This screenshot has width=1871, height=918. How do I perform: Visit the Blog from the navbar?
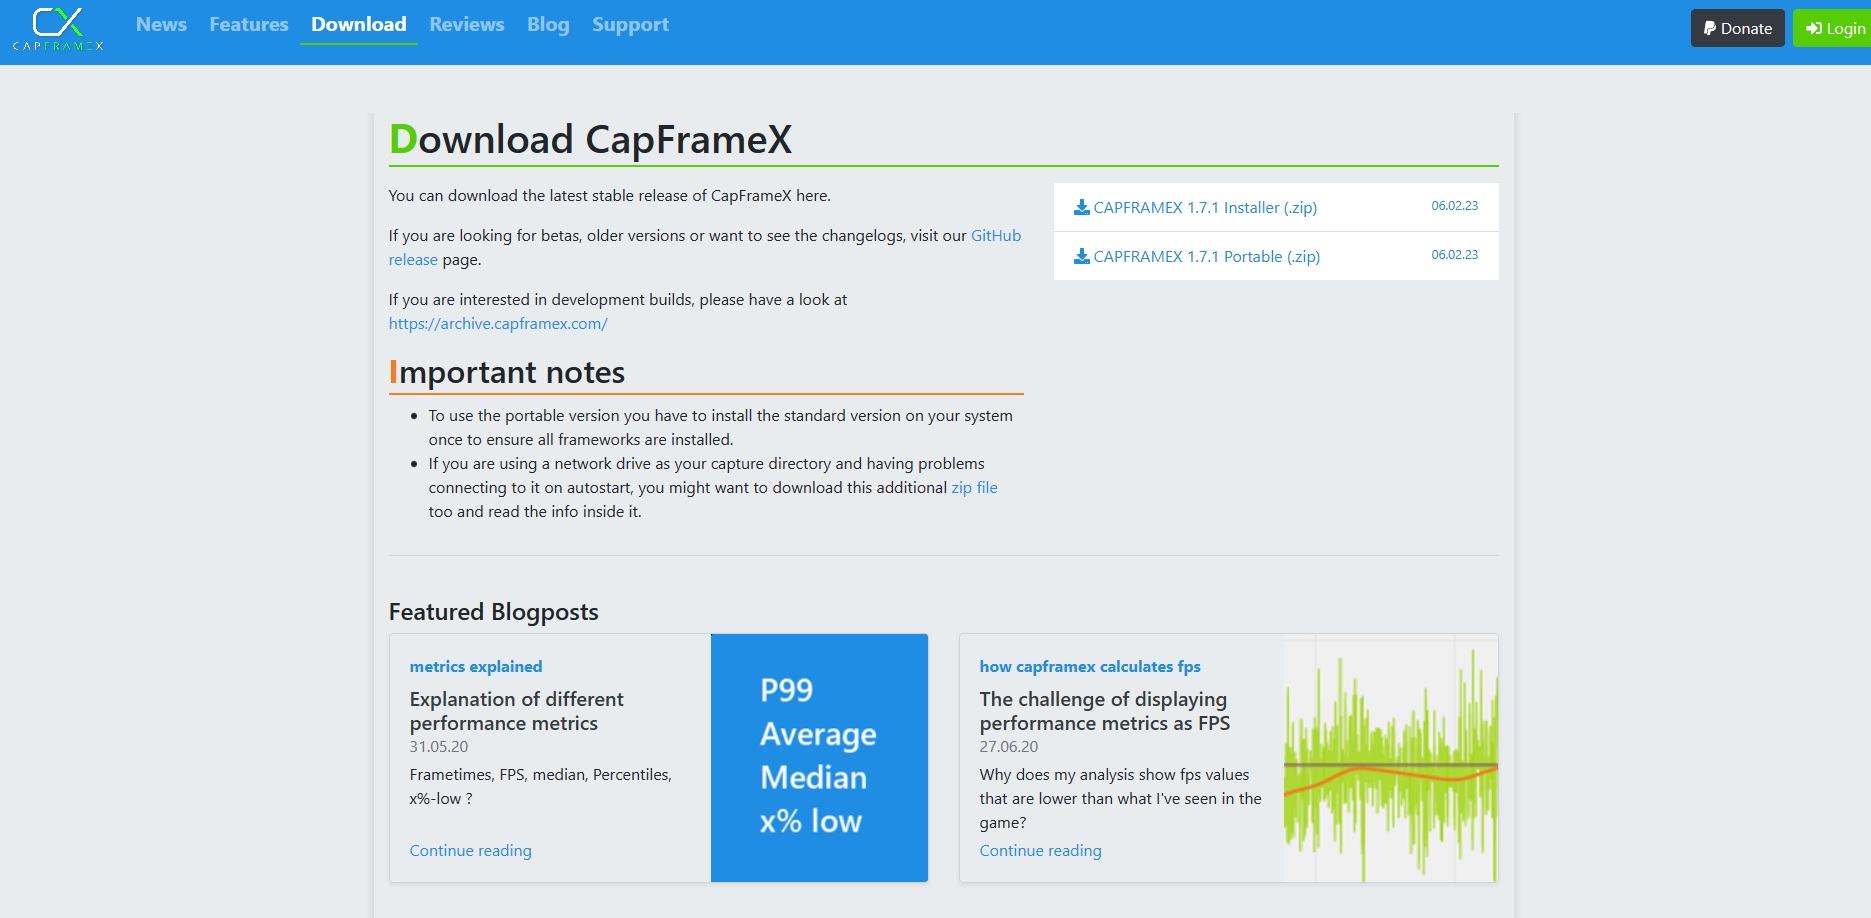coord(548,24)
